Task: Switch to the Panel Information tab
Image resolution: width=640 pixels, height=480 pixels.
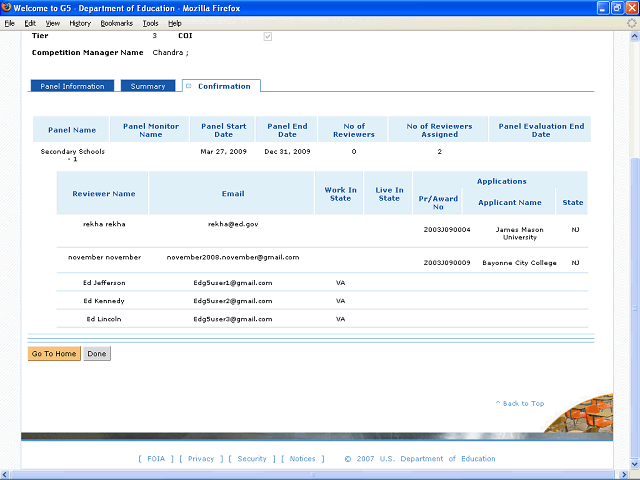Action: pyautogui.click(x=72, y=86)
